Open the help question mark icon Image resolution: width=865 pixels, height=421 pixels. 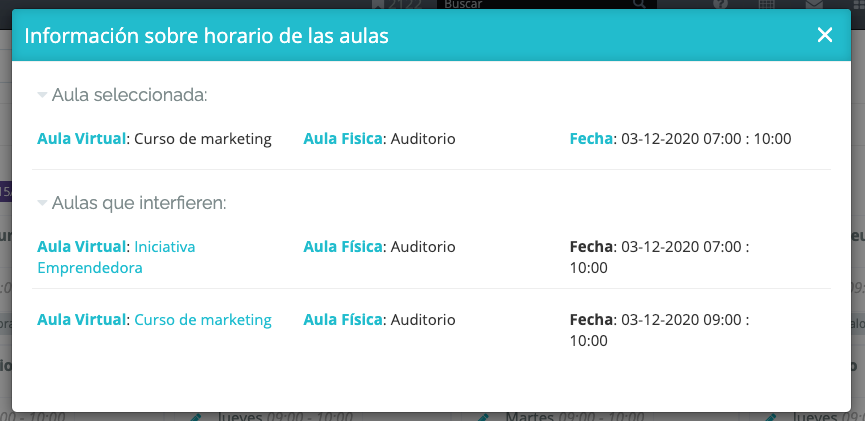coord(720,3)
